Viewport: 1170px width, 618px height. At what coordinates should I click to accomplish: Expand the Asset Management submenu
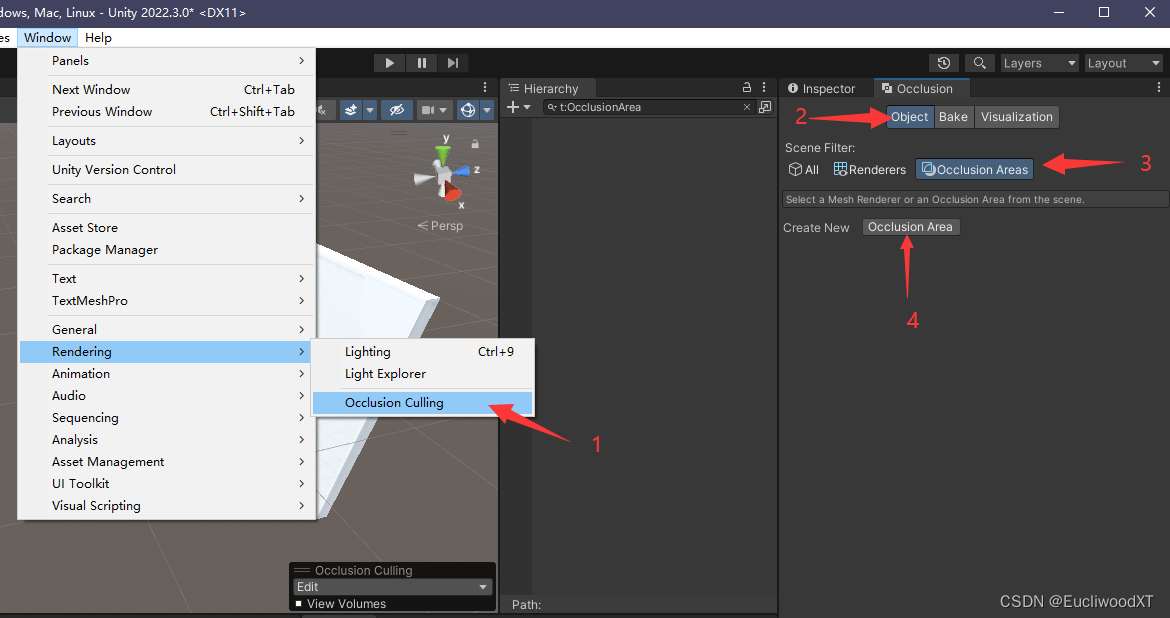pos(168,462)
